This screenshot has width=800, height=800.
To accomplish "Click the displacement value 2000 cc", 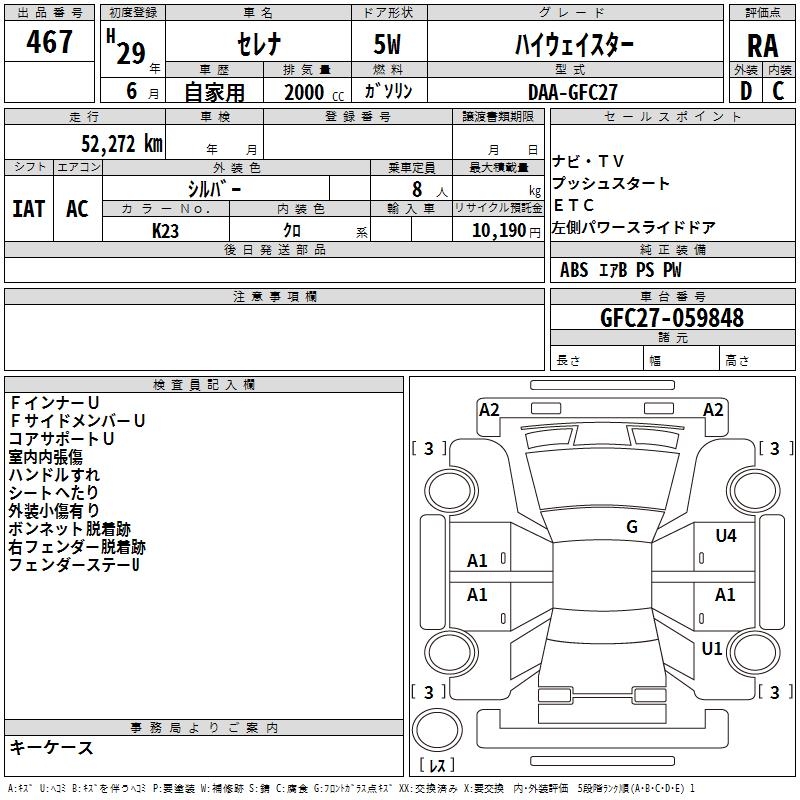I will pos(314,93).
